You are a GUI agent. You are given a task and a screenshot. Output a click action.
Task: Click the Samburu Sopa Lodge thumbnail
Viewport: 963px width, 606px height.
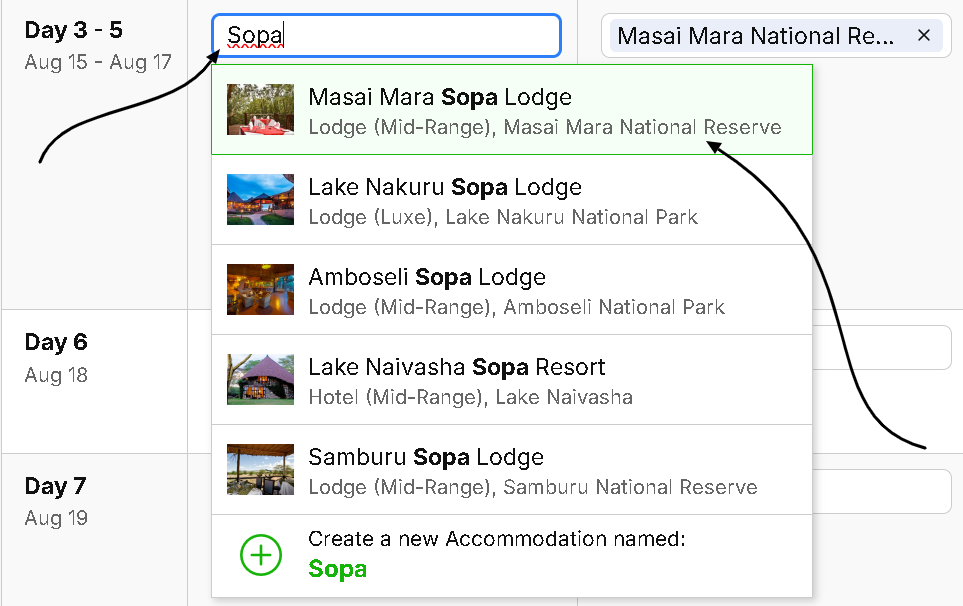(260, 470)
